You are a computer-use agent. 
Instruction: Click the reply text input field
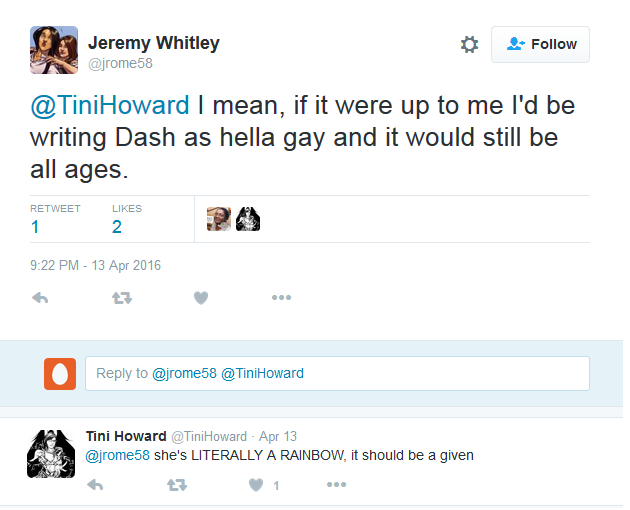coord(337,374)
